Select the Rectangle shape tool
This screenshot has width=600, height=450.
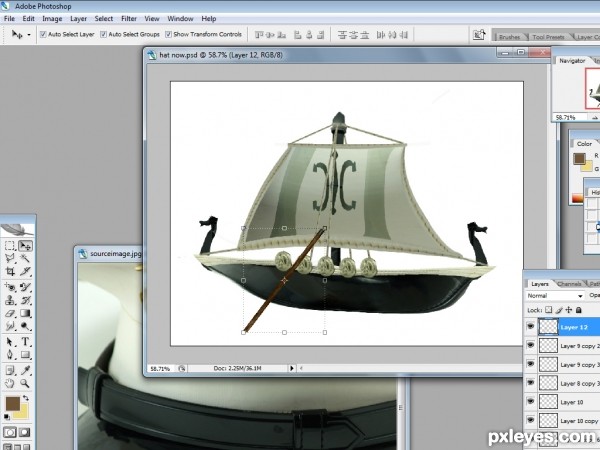25,355
